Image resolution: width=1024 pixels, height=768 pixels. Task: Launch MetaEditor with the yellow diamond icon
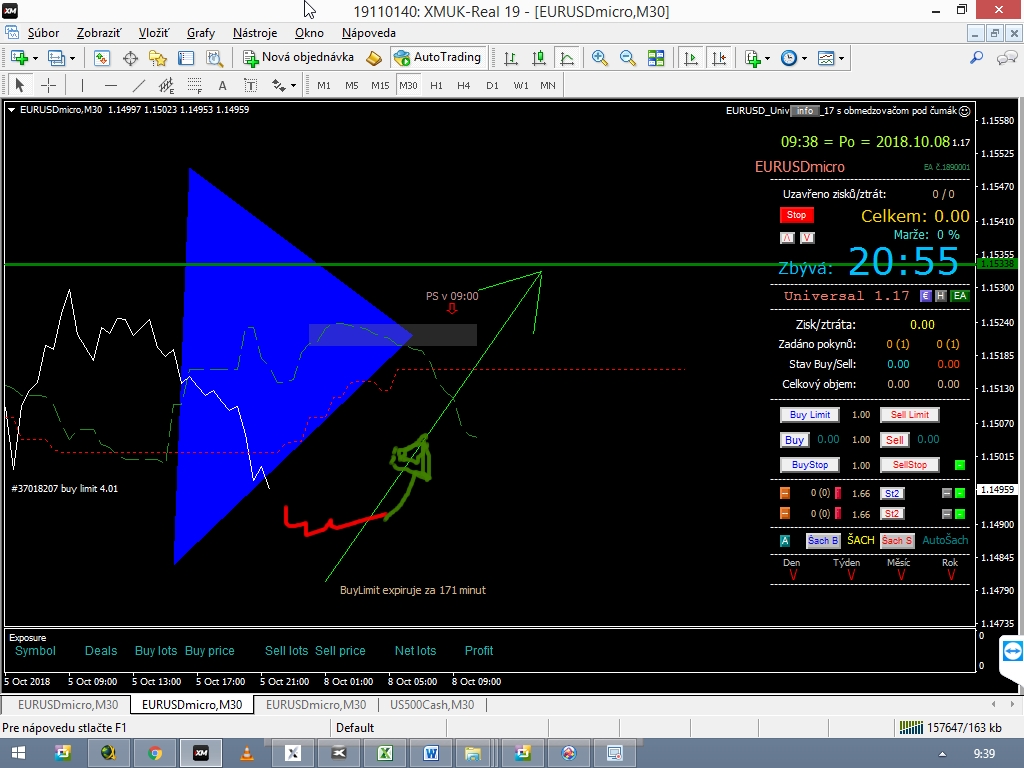pyautogui.click(x=374, y=58)
